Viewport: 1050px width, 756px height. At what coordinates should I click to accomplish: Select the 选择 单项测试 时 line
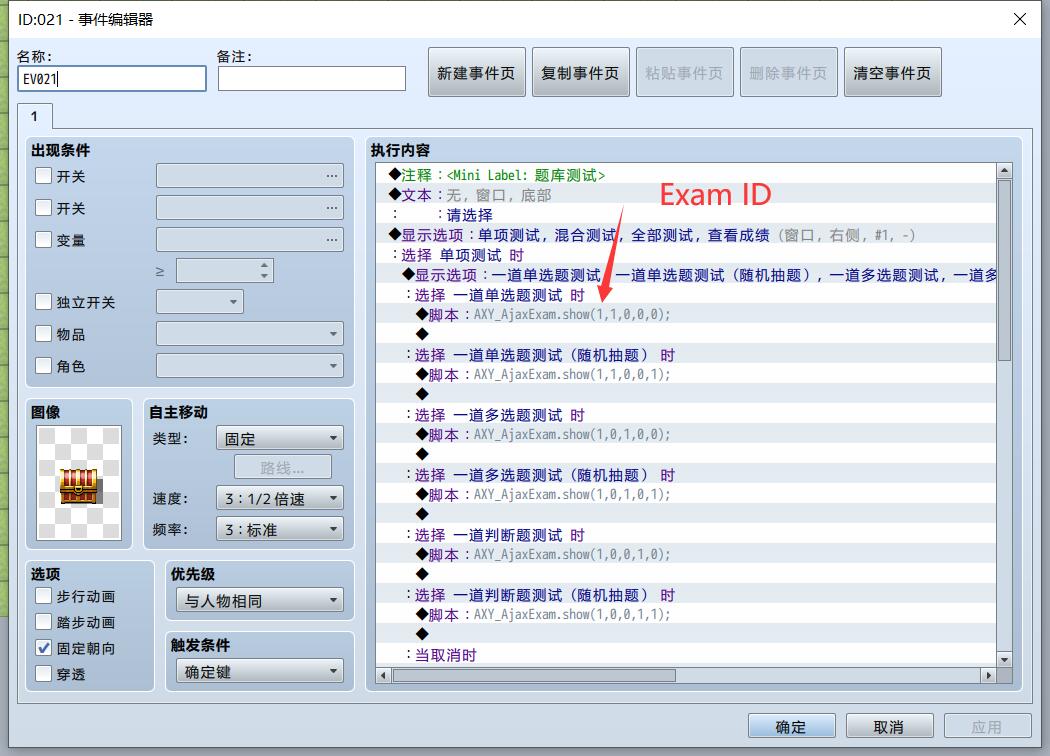point(686,255)
